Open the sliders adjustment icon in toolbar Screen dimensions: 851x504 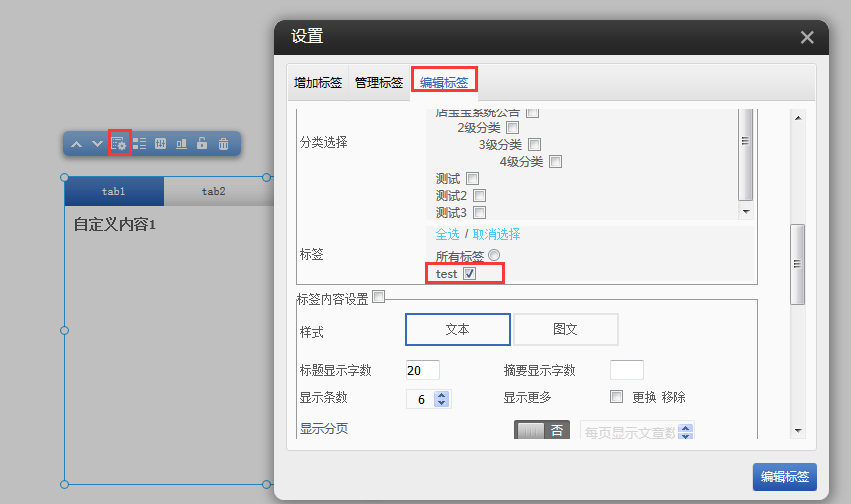point(160,144)
